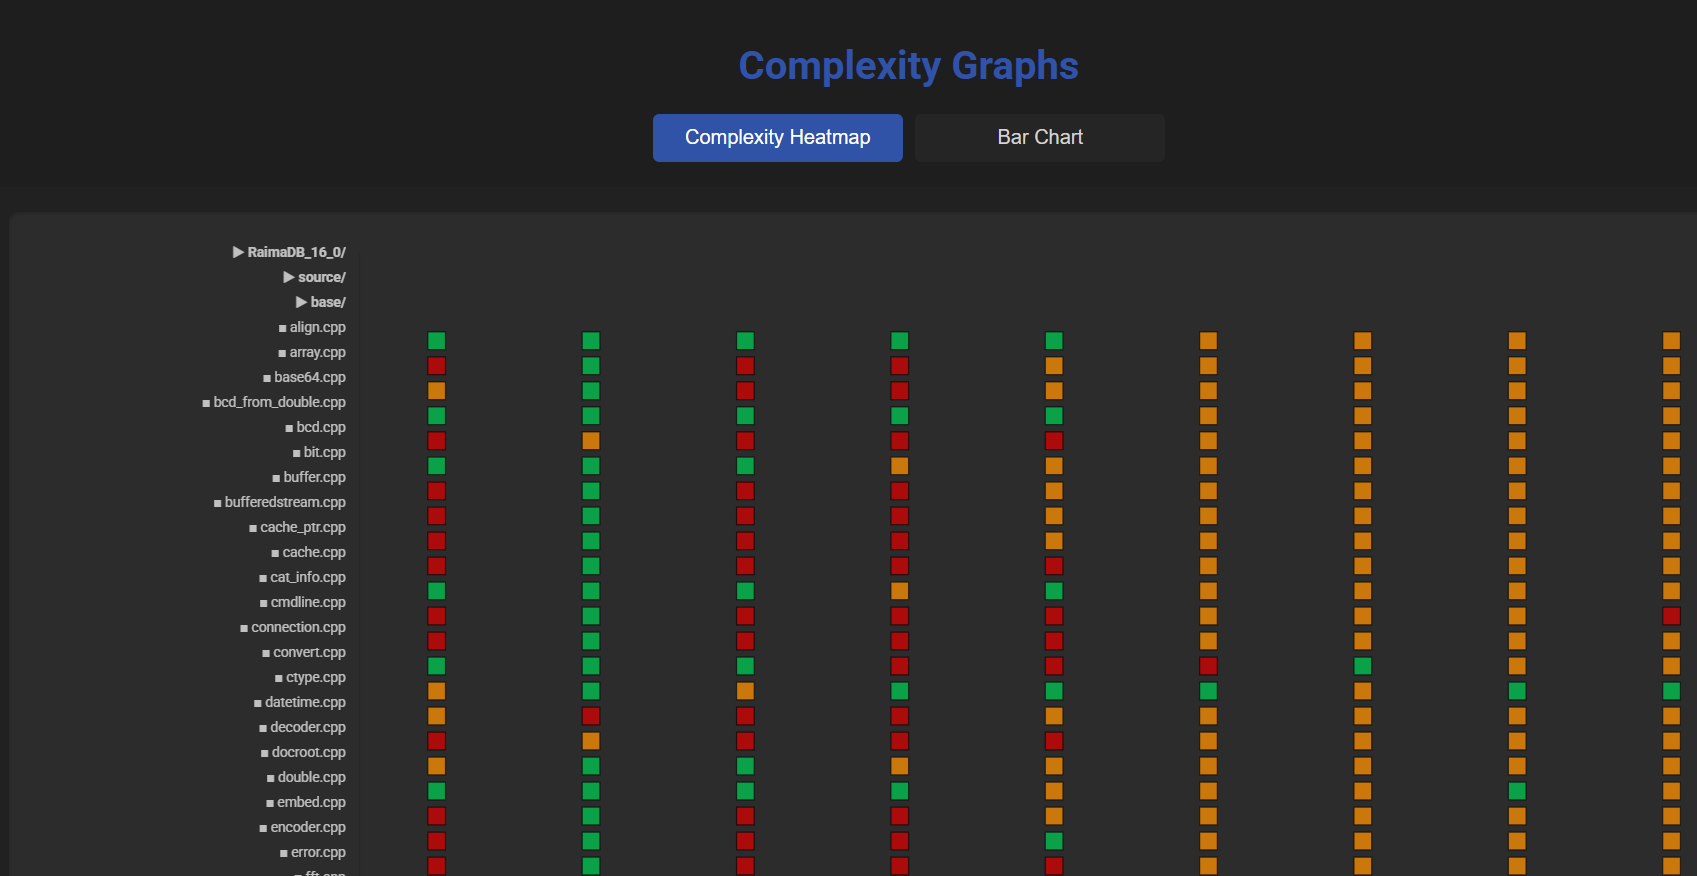Select decoder.cpp file label

(302, 727)
